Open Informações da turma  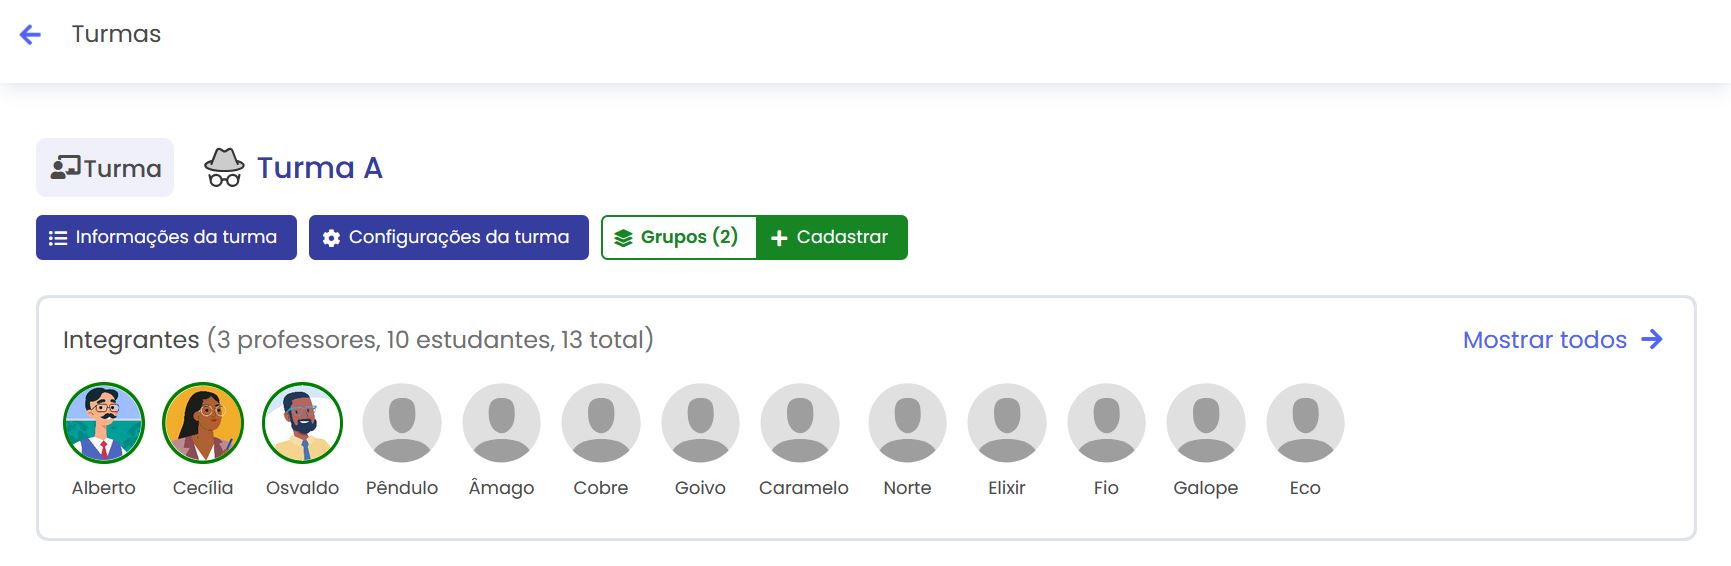(166, 238)
